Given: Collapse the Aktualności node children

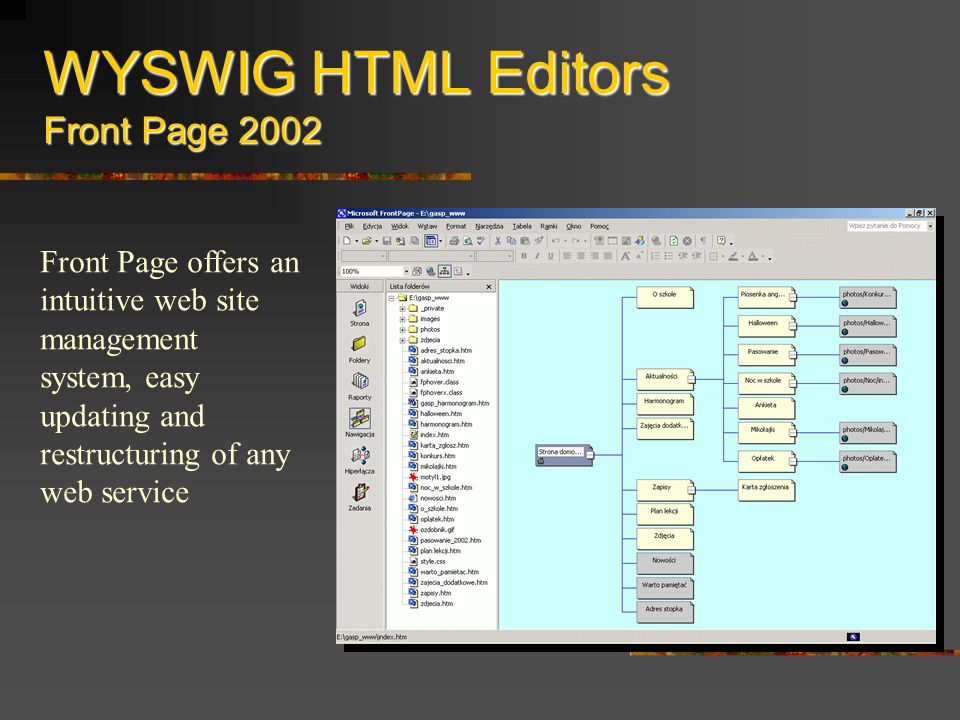Looking at the screenshot, I should [691, 380].
